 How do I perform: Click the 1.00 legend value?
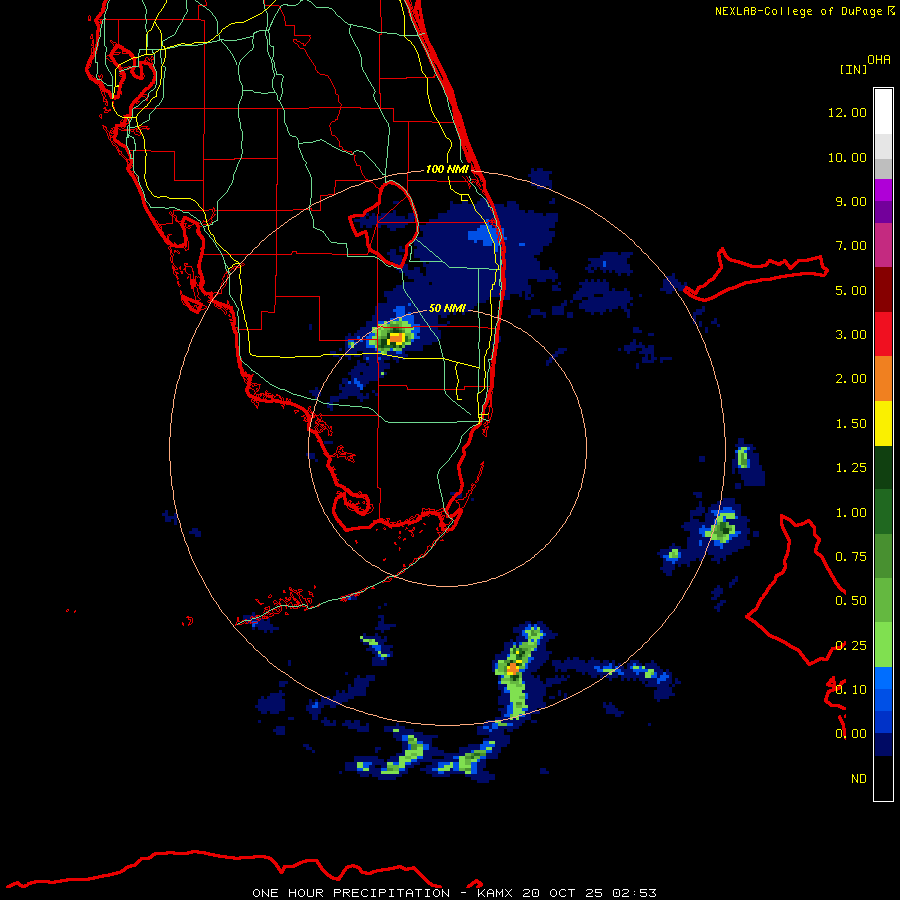point(851,513)
